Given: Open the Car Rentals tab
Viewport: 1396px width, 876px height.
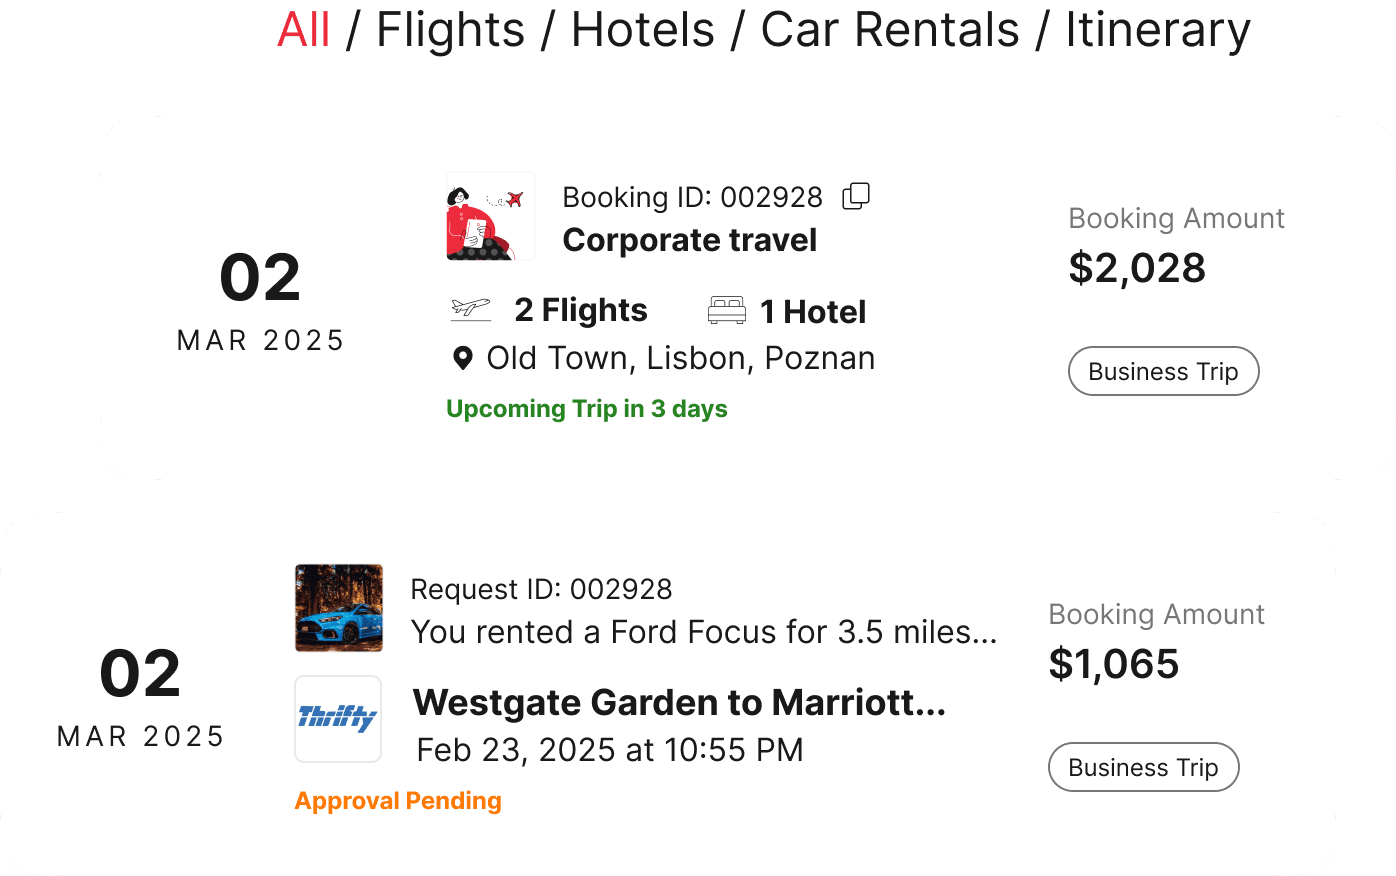Looking at the screenshot, I should click(x=889, y=30).
